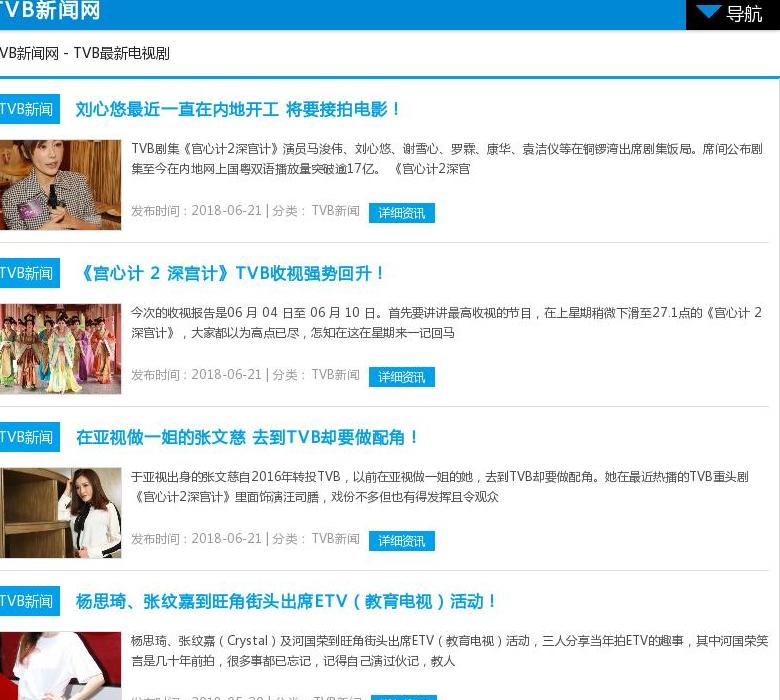
Task: Click category TVB新闻 in 张文慈 article meta
Action: coord(335,539)
